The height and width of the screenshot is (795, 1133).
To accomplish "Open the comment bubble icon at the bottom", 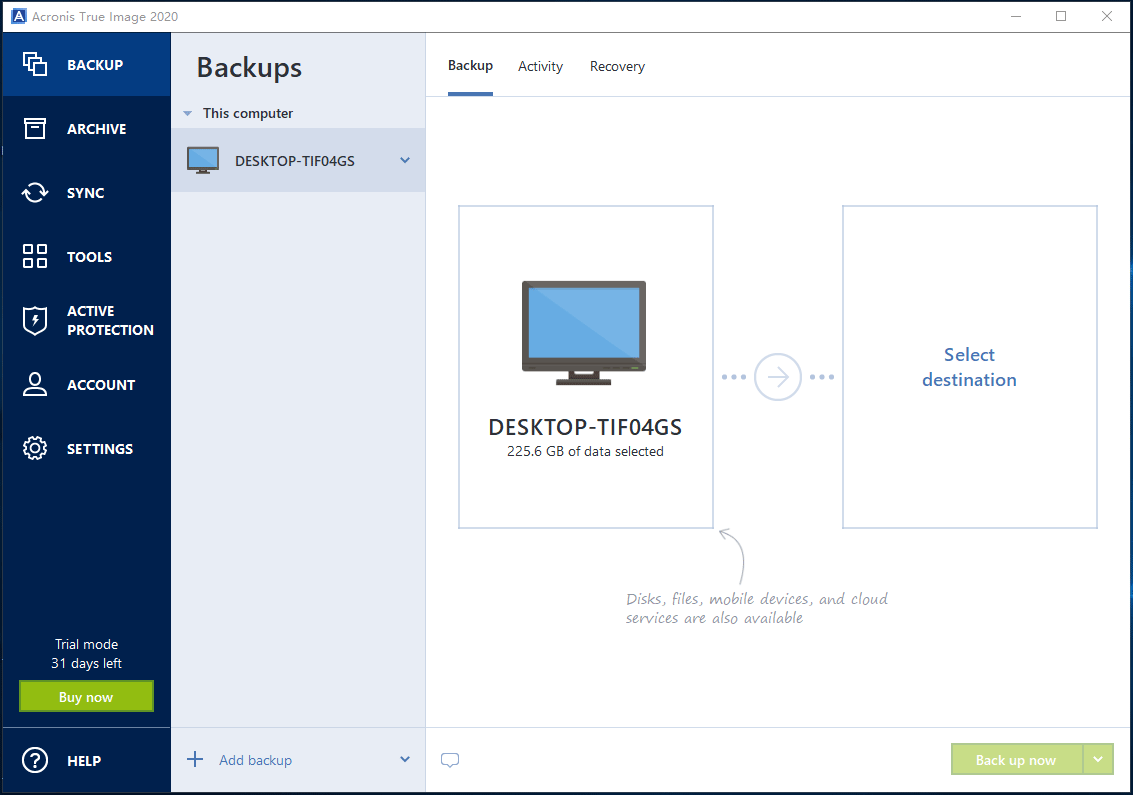I will (x=450, y=760).
